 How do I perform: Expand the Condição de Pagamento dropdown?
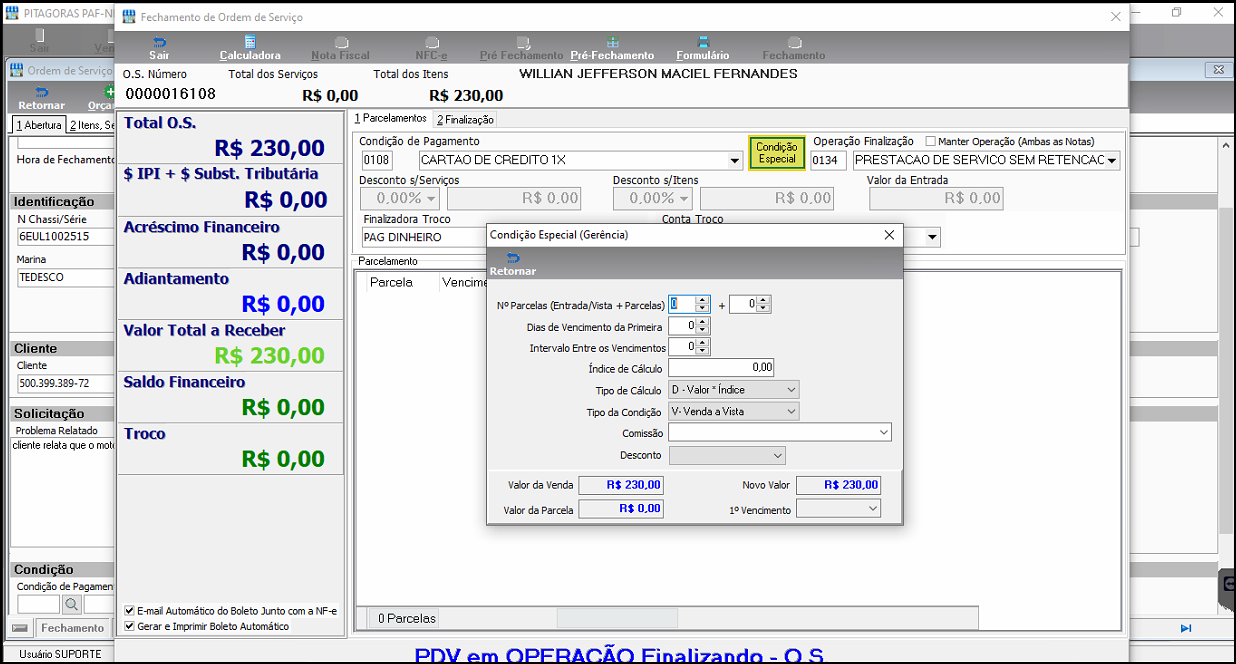click(x=736, y=161)
